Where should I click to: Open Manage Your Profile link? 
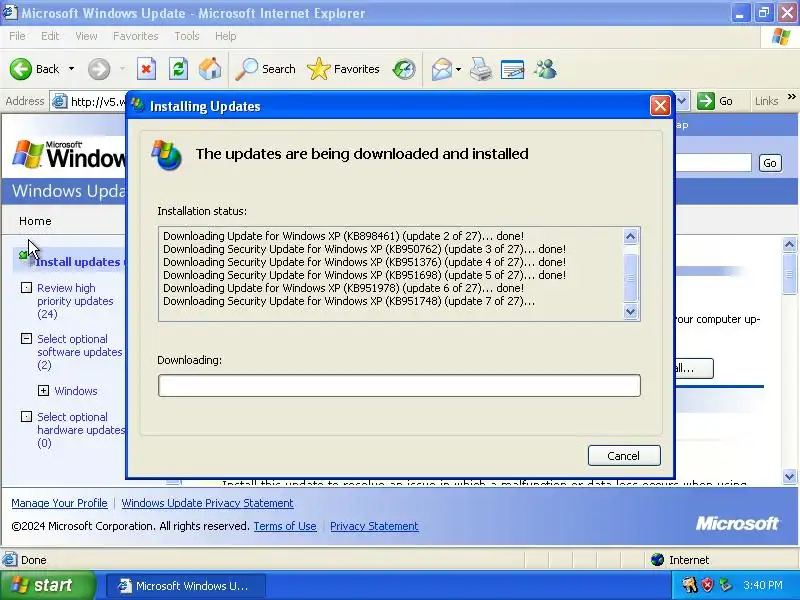point(59,503)
